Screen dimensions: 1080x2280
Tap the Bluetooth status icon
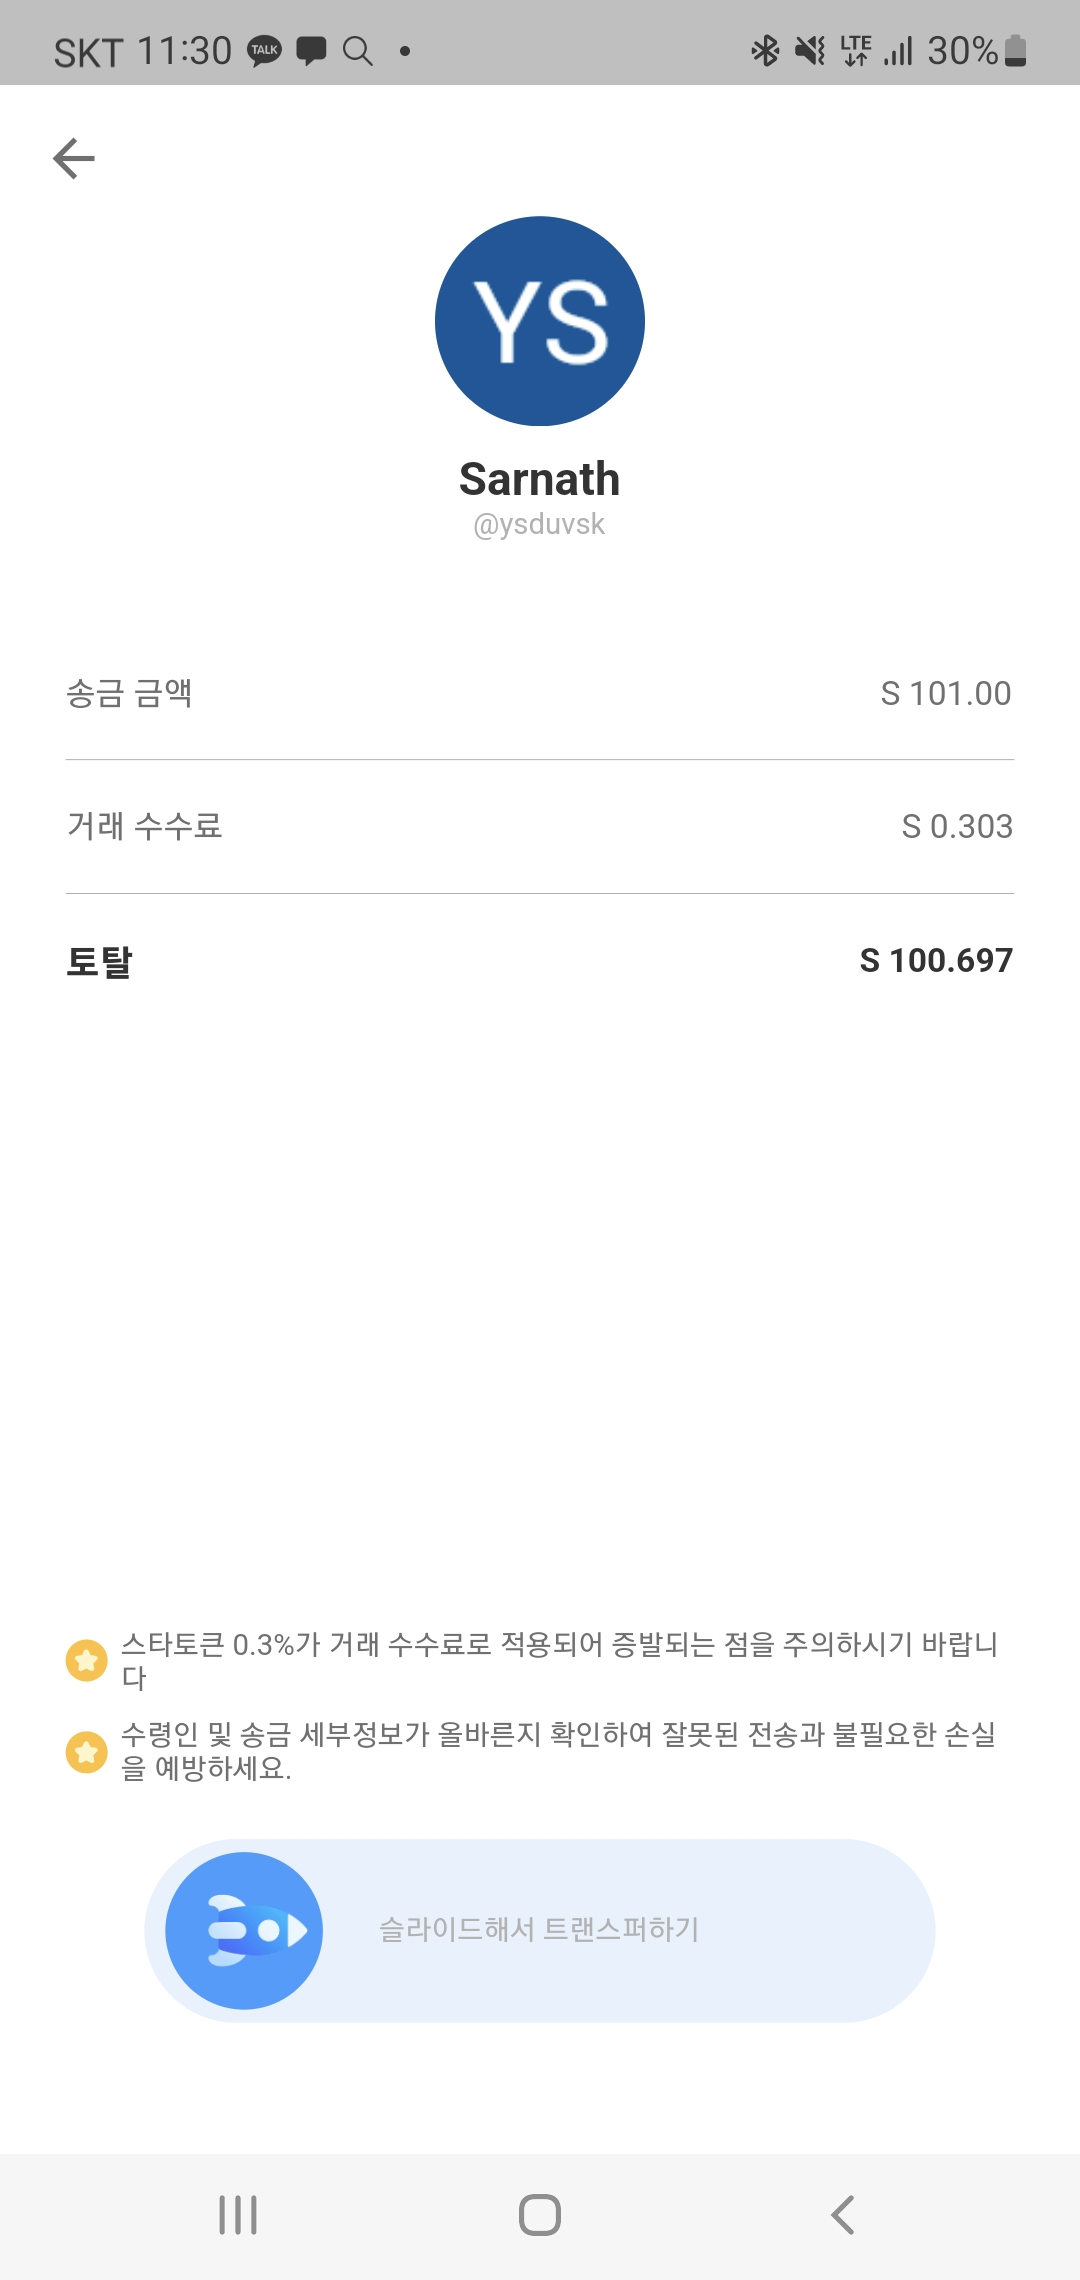coord(765,50)
